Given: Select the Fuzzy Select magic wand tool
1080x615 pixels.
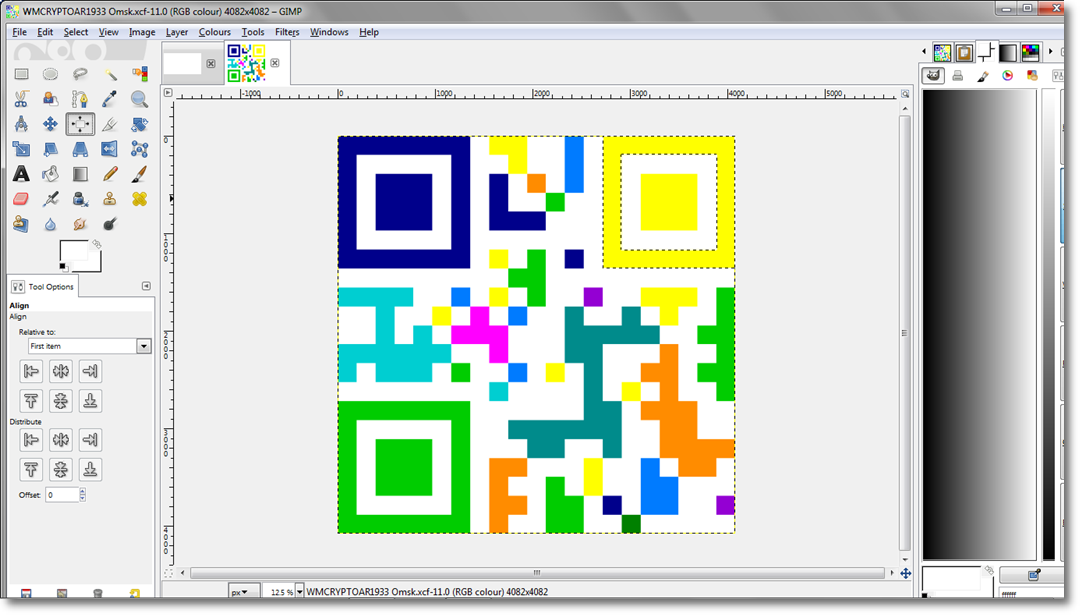Looking at the screenshot, I should tap(110, 74).
